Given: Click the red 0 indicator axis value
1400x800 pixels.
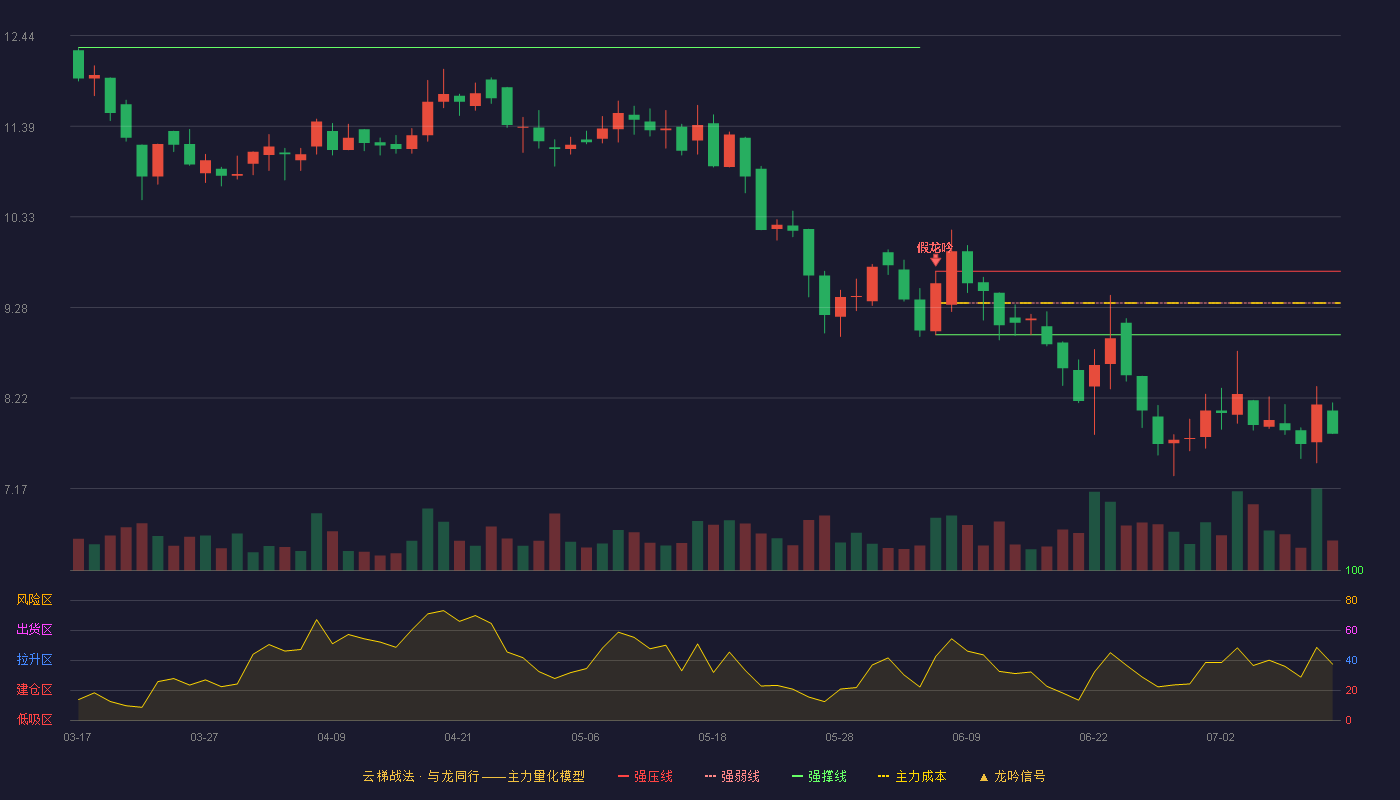Looking at the screenshot, I should pos(1348,720).
